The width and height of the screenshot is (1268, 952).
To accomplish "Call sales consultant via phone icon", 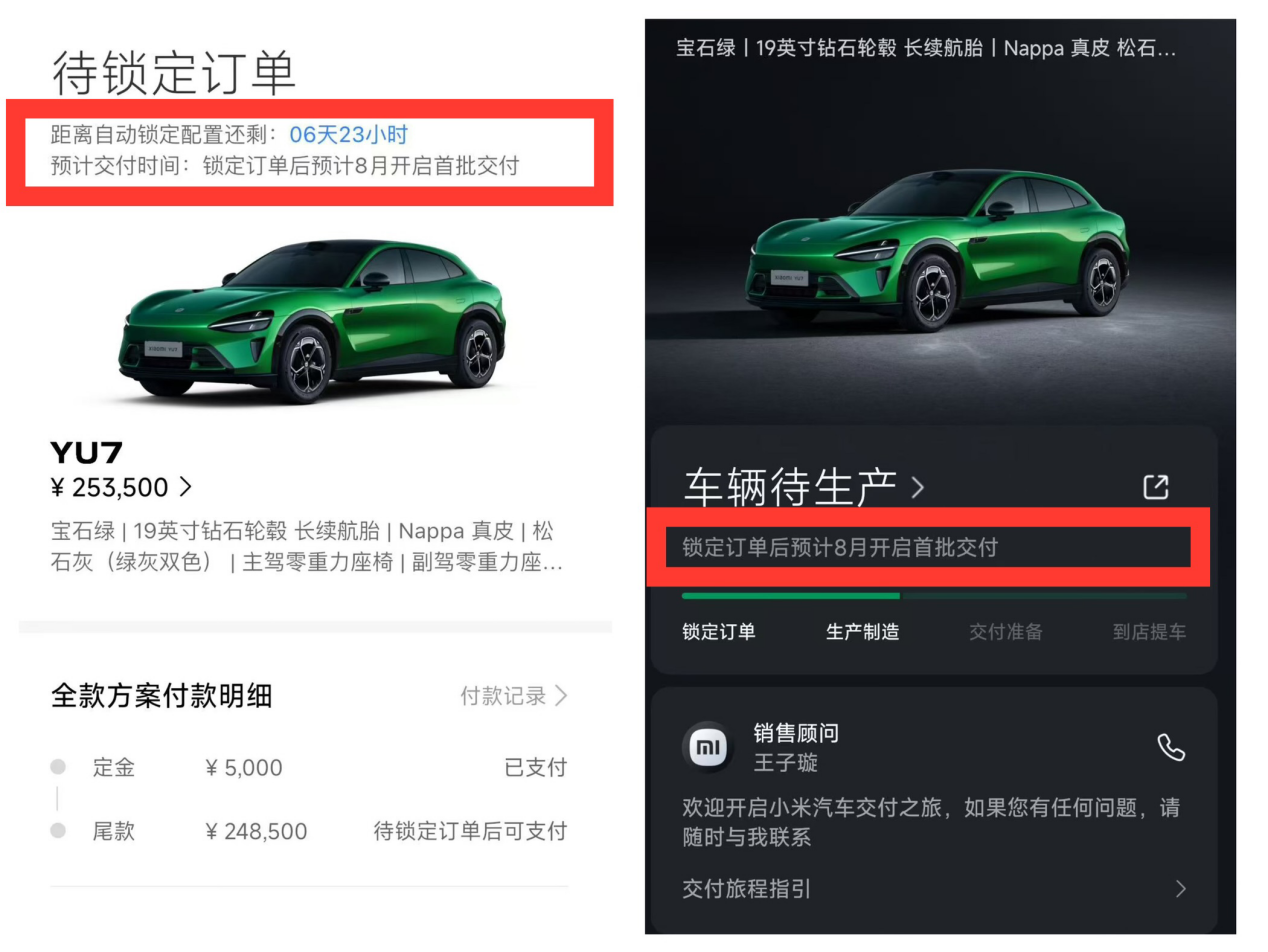I will pyautogui.click(x=1170, y=747).
